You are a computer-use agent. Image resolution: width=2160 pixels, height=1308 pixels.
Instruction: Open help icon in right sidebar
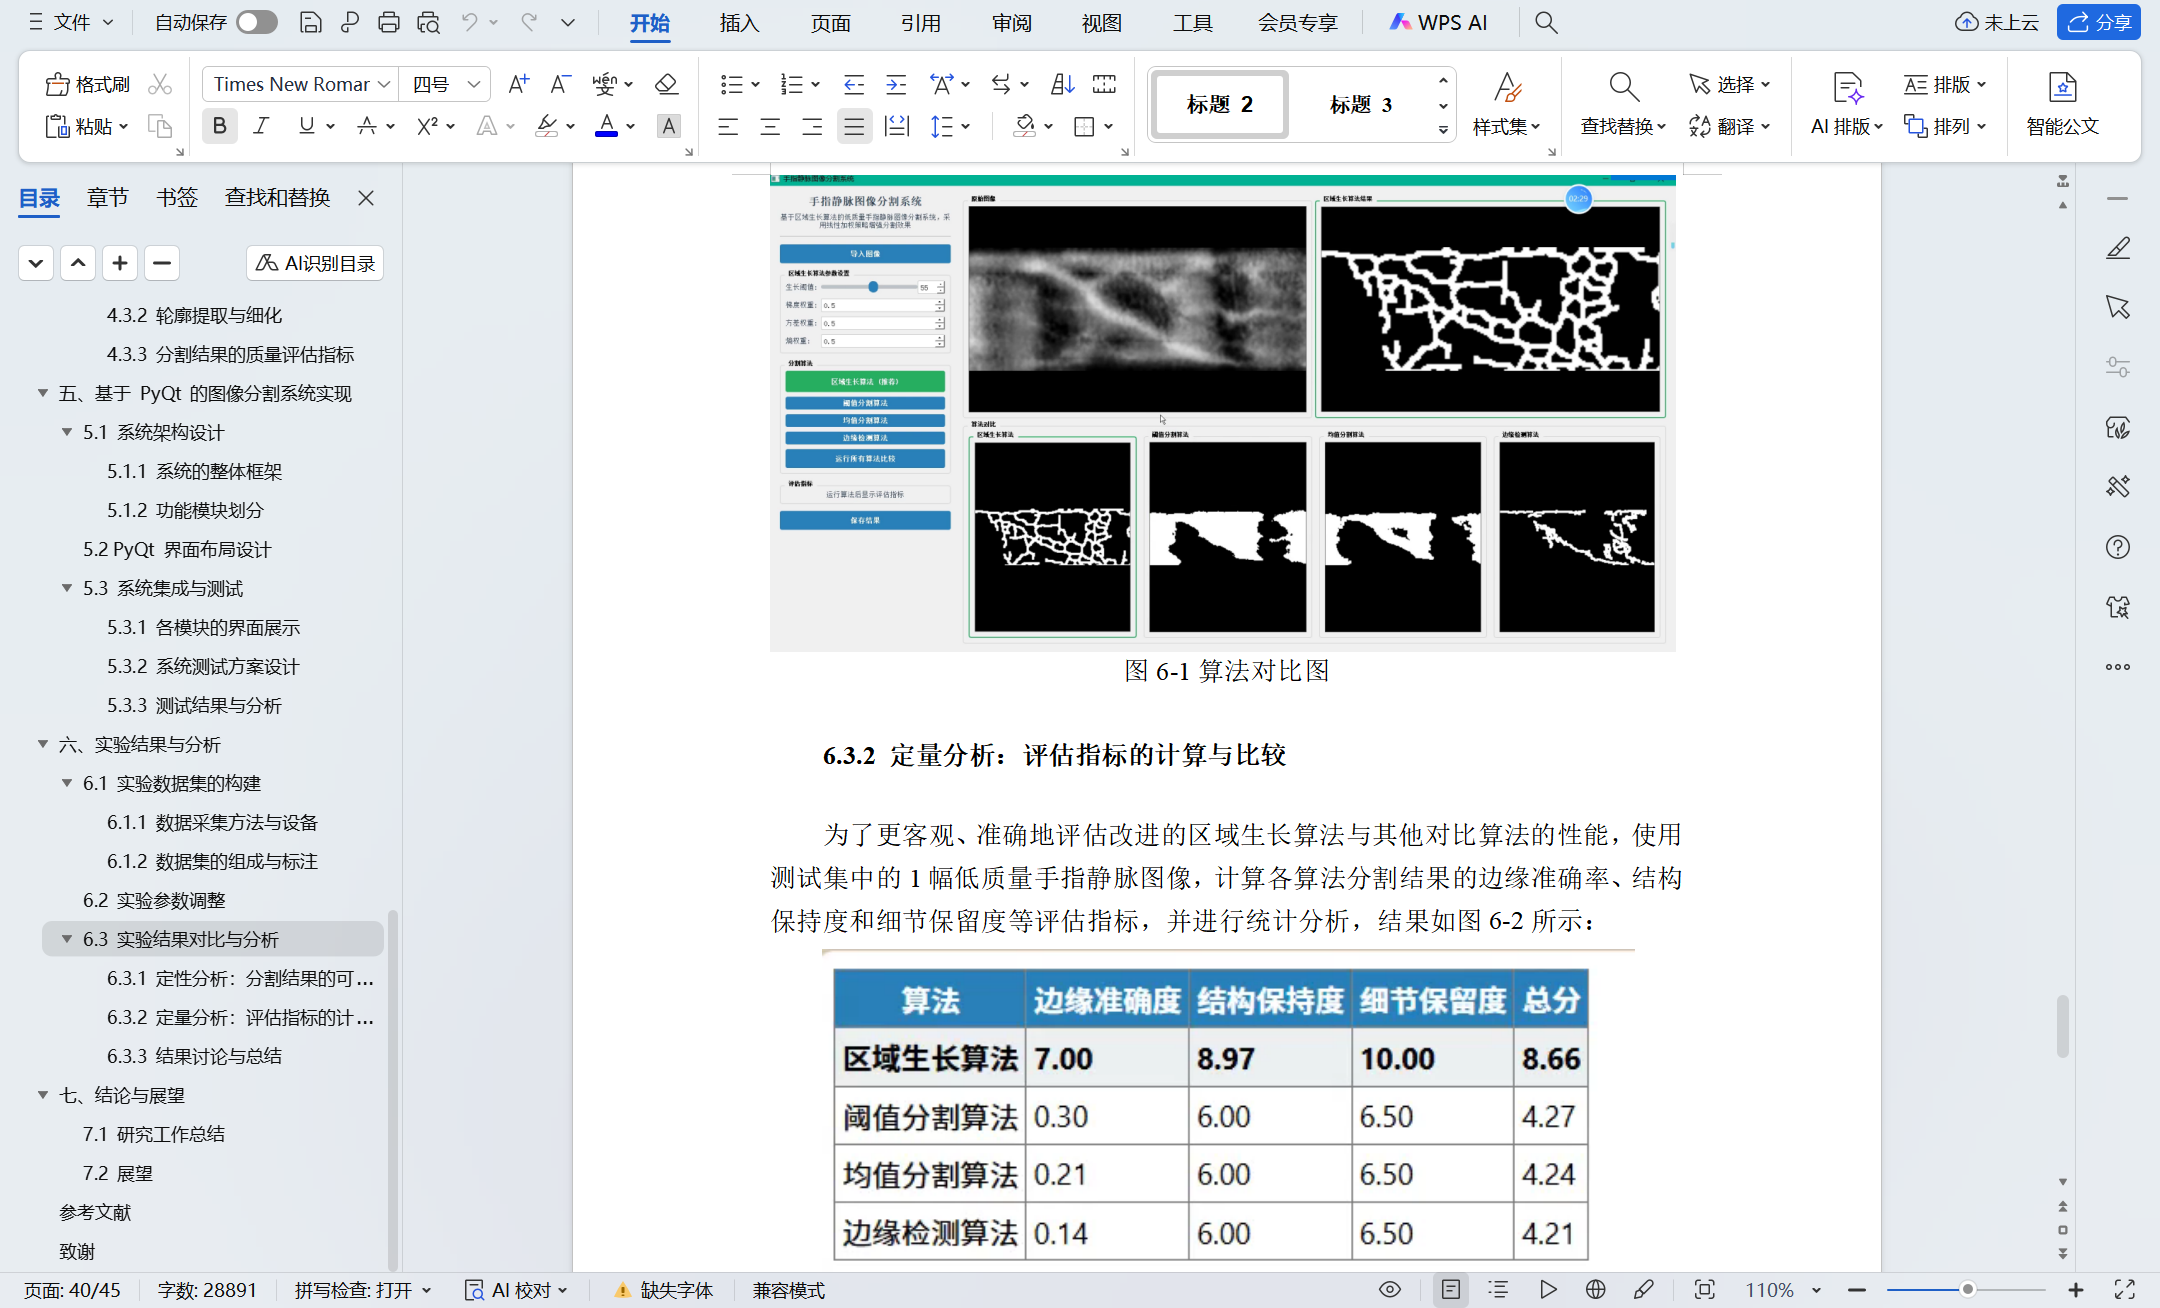click(2118, 547)
